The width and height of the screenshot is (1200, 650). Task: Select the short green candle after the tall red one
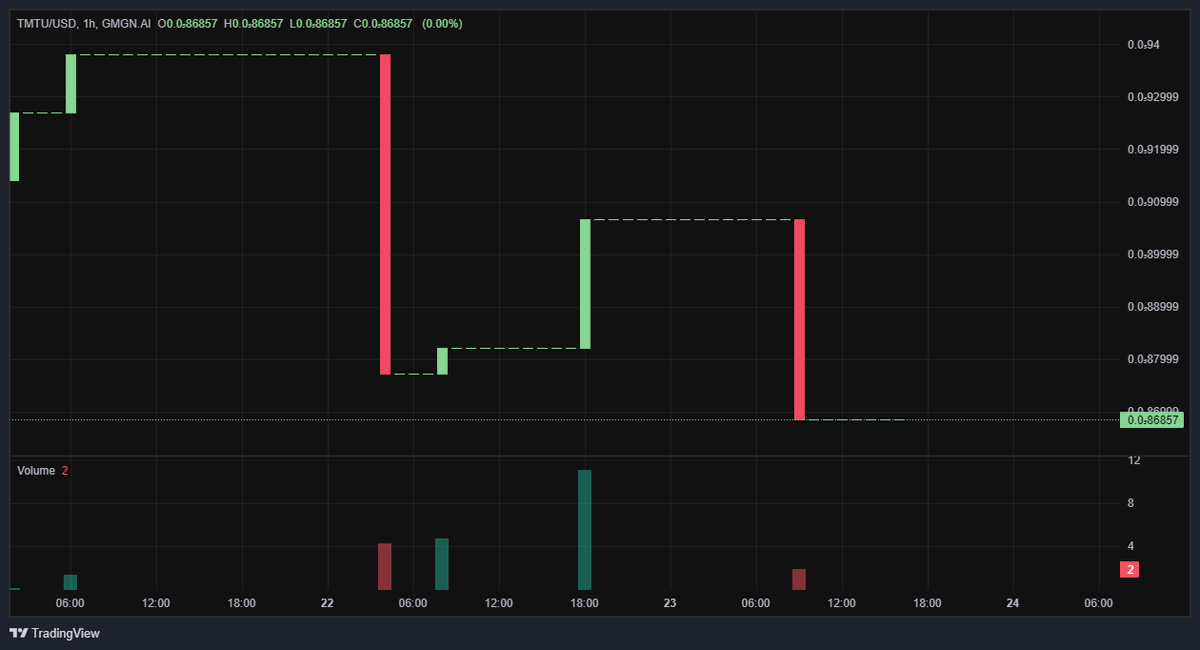[x=442, y=362]
